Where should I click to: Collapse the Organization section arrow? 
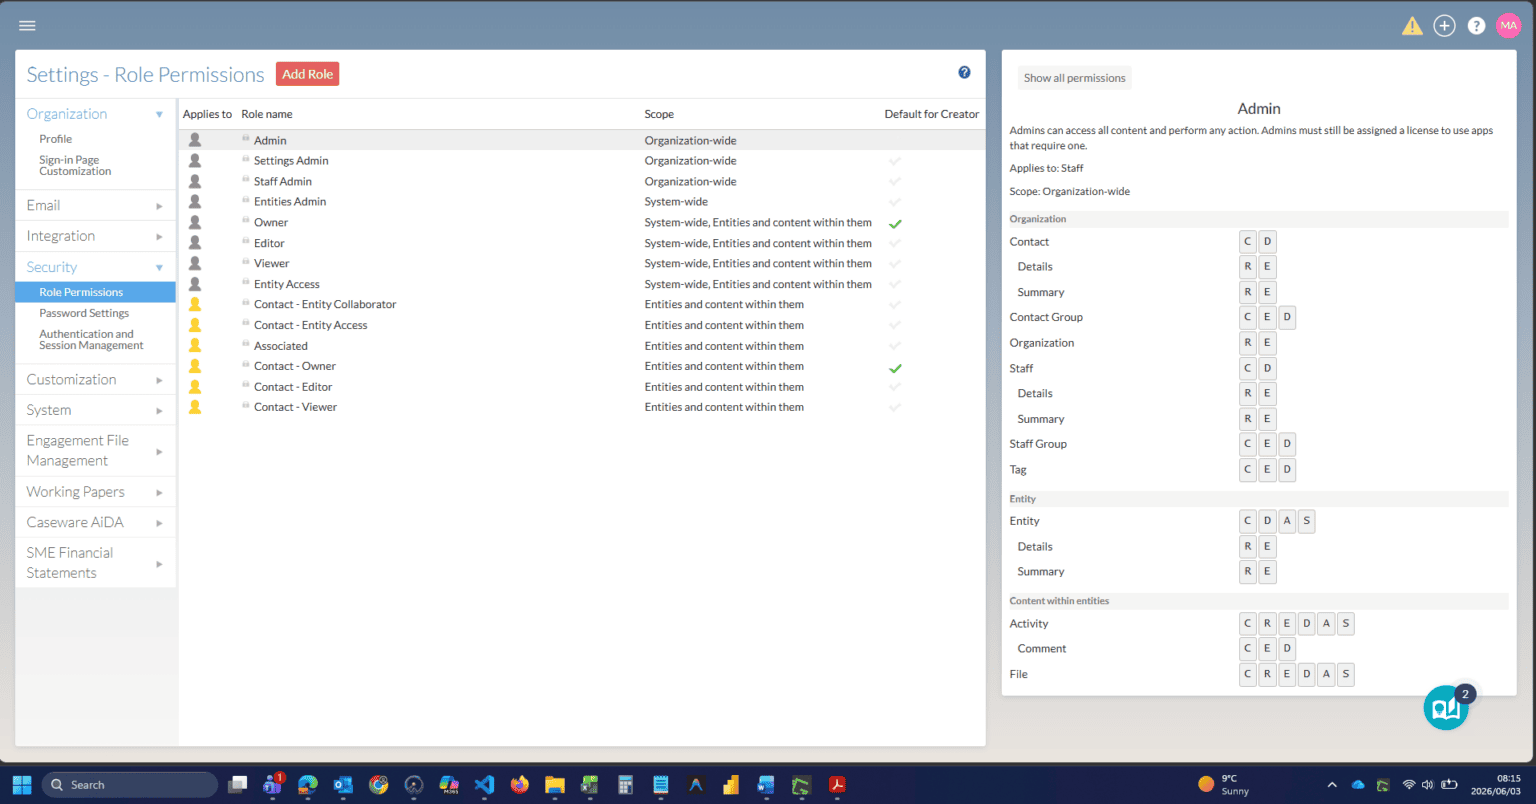[159, 115]
